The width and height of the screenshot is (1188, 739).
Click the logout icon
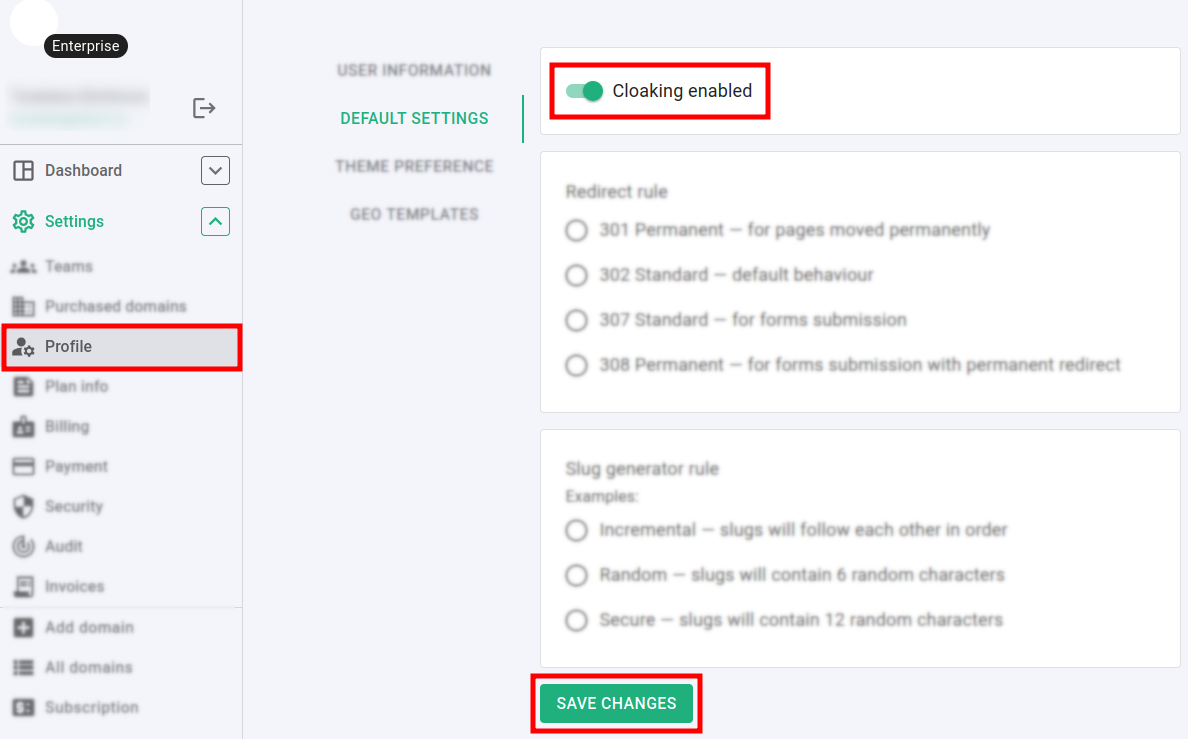pyautogui.click(x=204, y=108)
